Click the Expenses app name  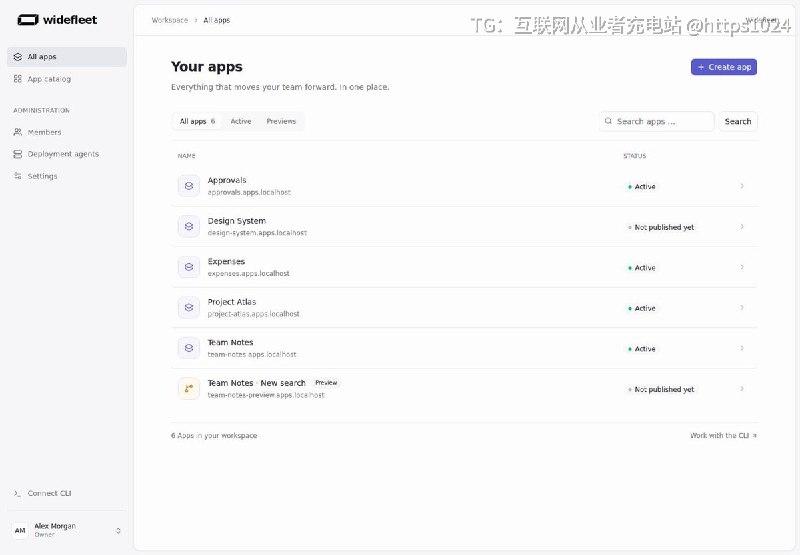[x=226, y=261]
